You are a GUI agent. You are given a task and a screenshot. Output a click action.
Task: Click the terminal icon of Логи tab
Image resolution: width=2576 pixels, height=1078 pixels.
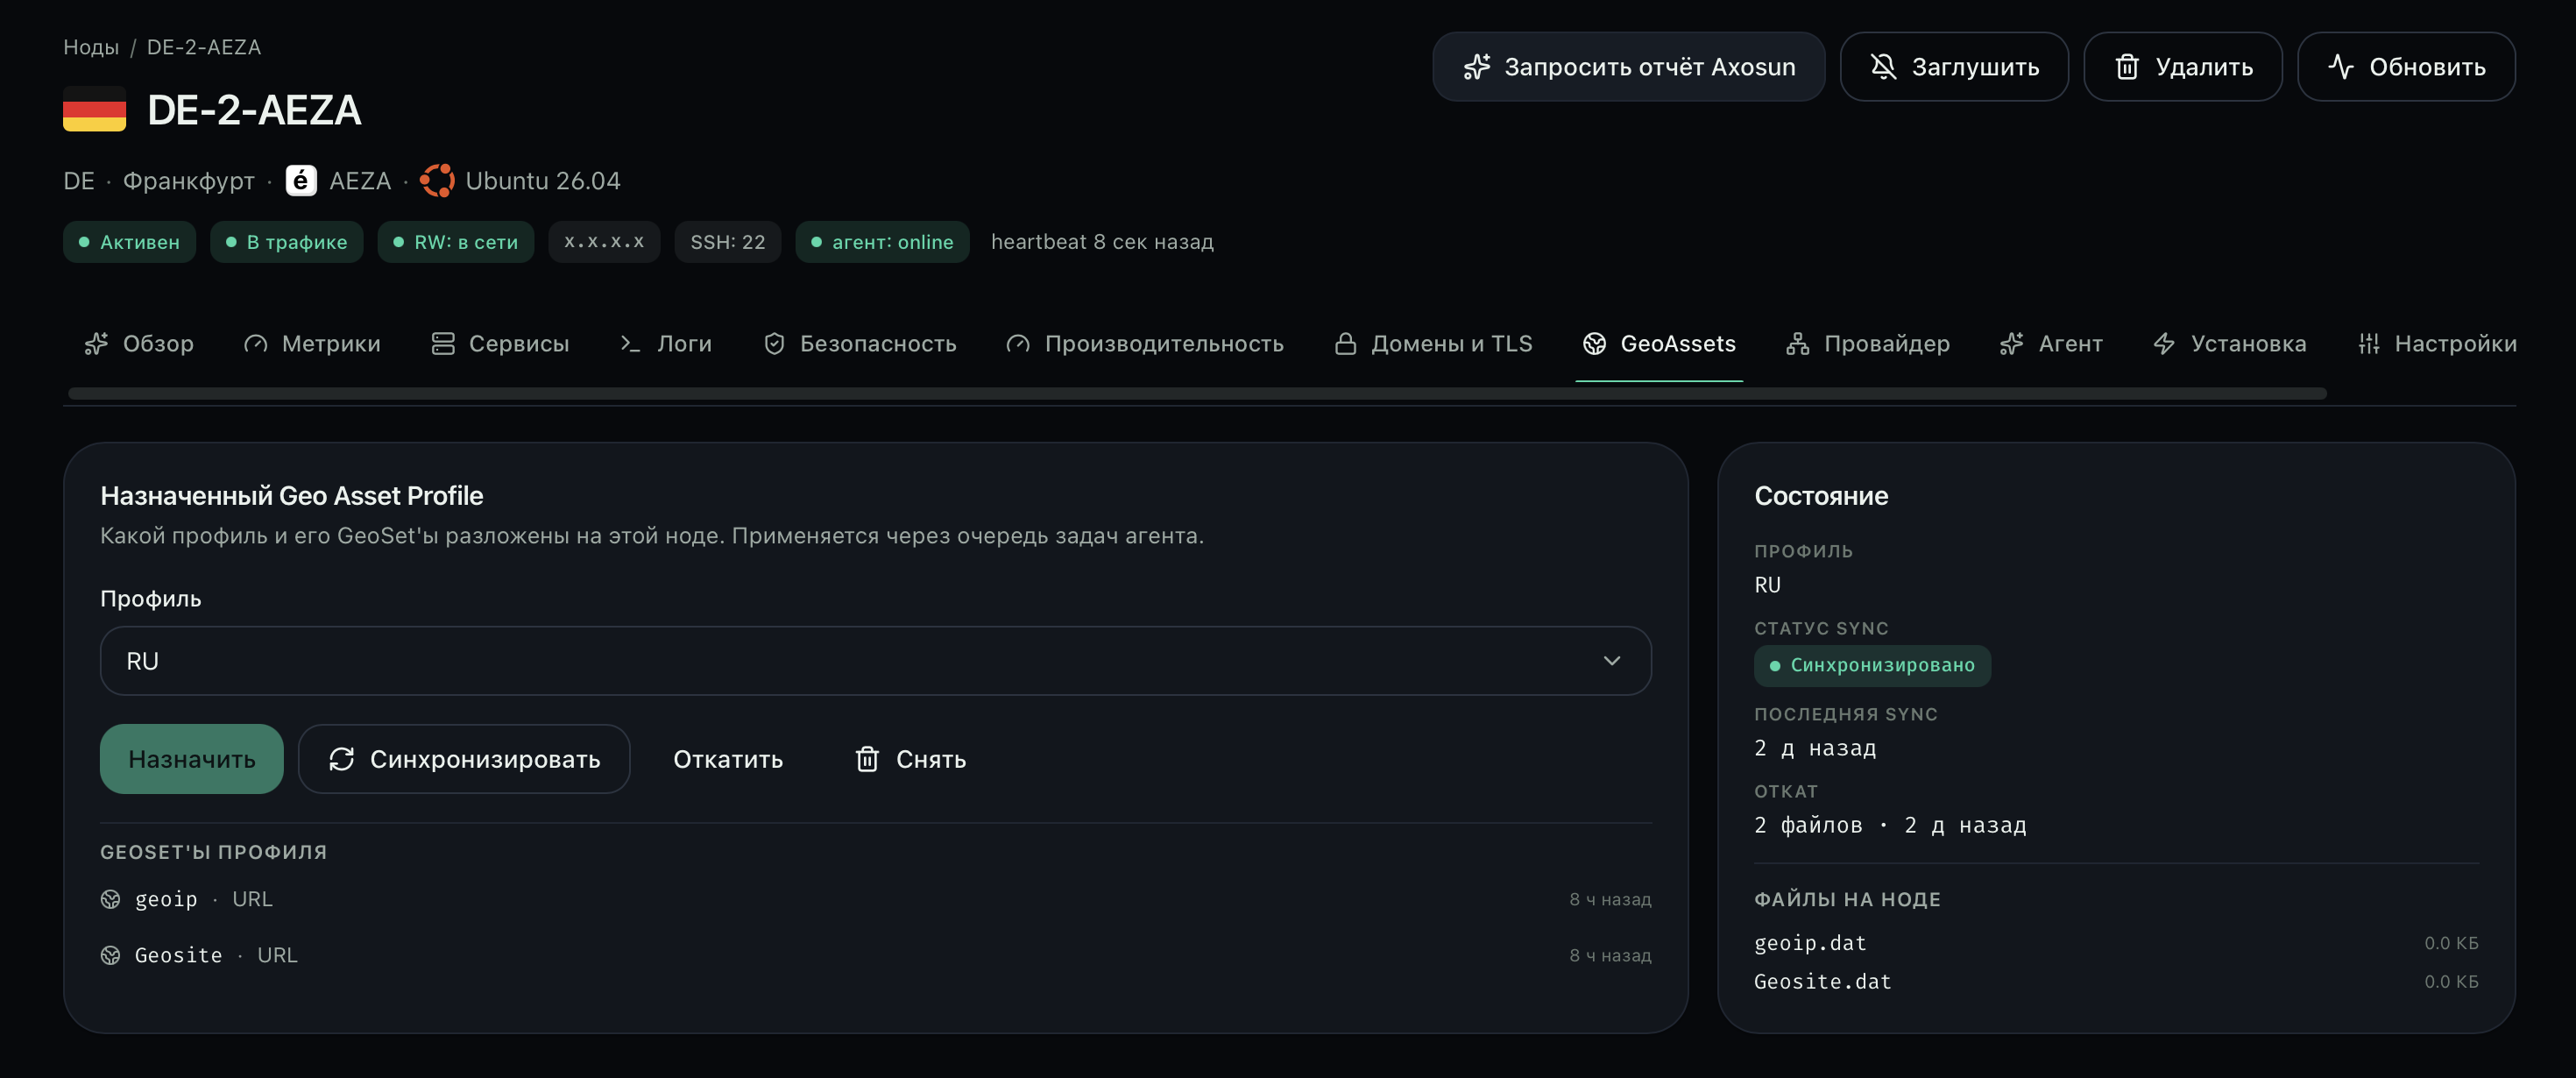(x=630, y=344)
